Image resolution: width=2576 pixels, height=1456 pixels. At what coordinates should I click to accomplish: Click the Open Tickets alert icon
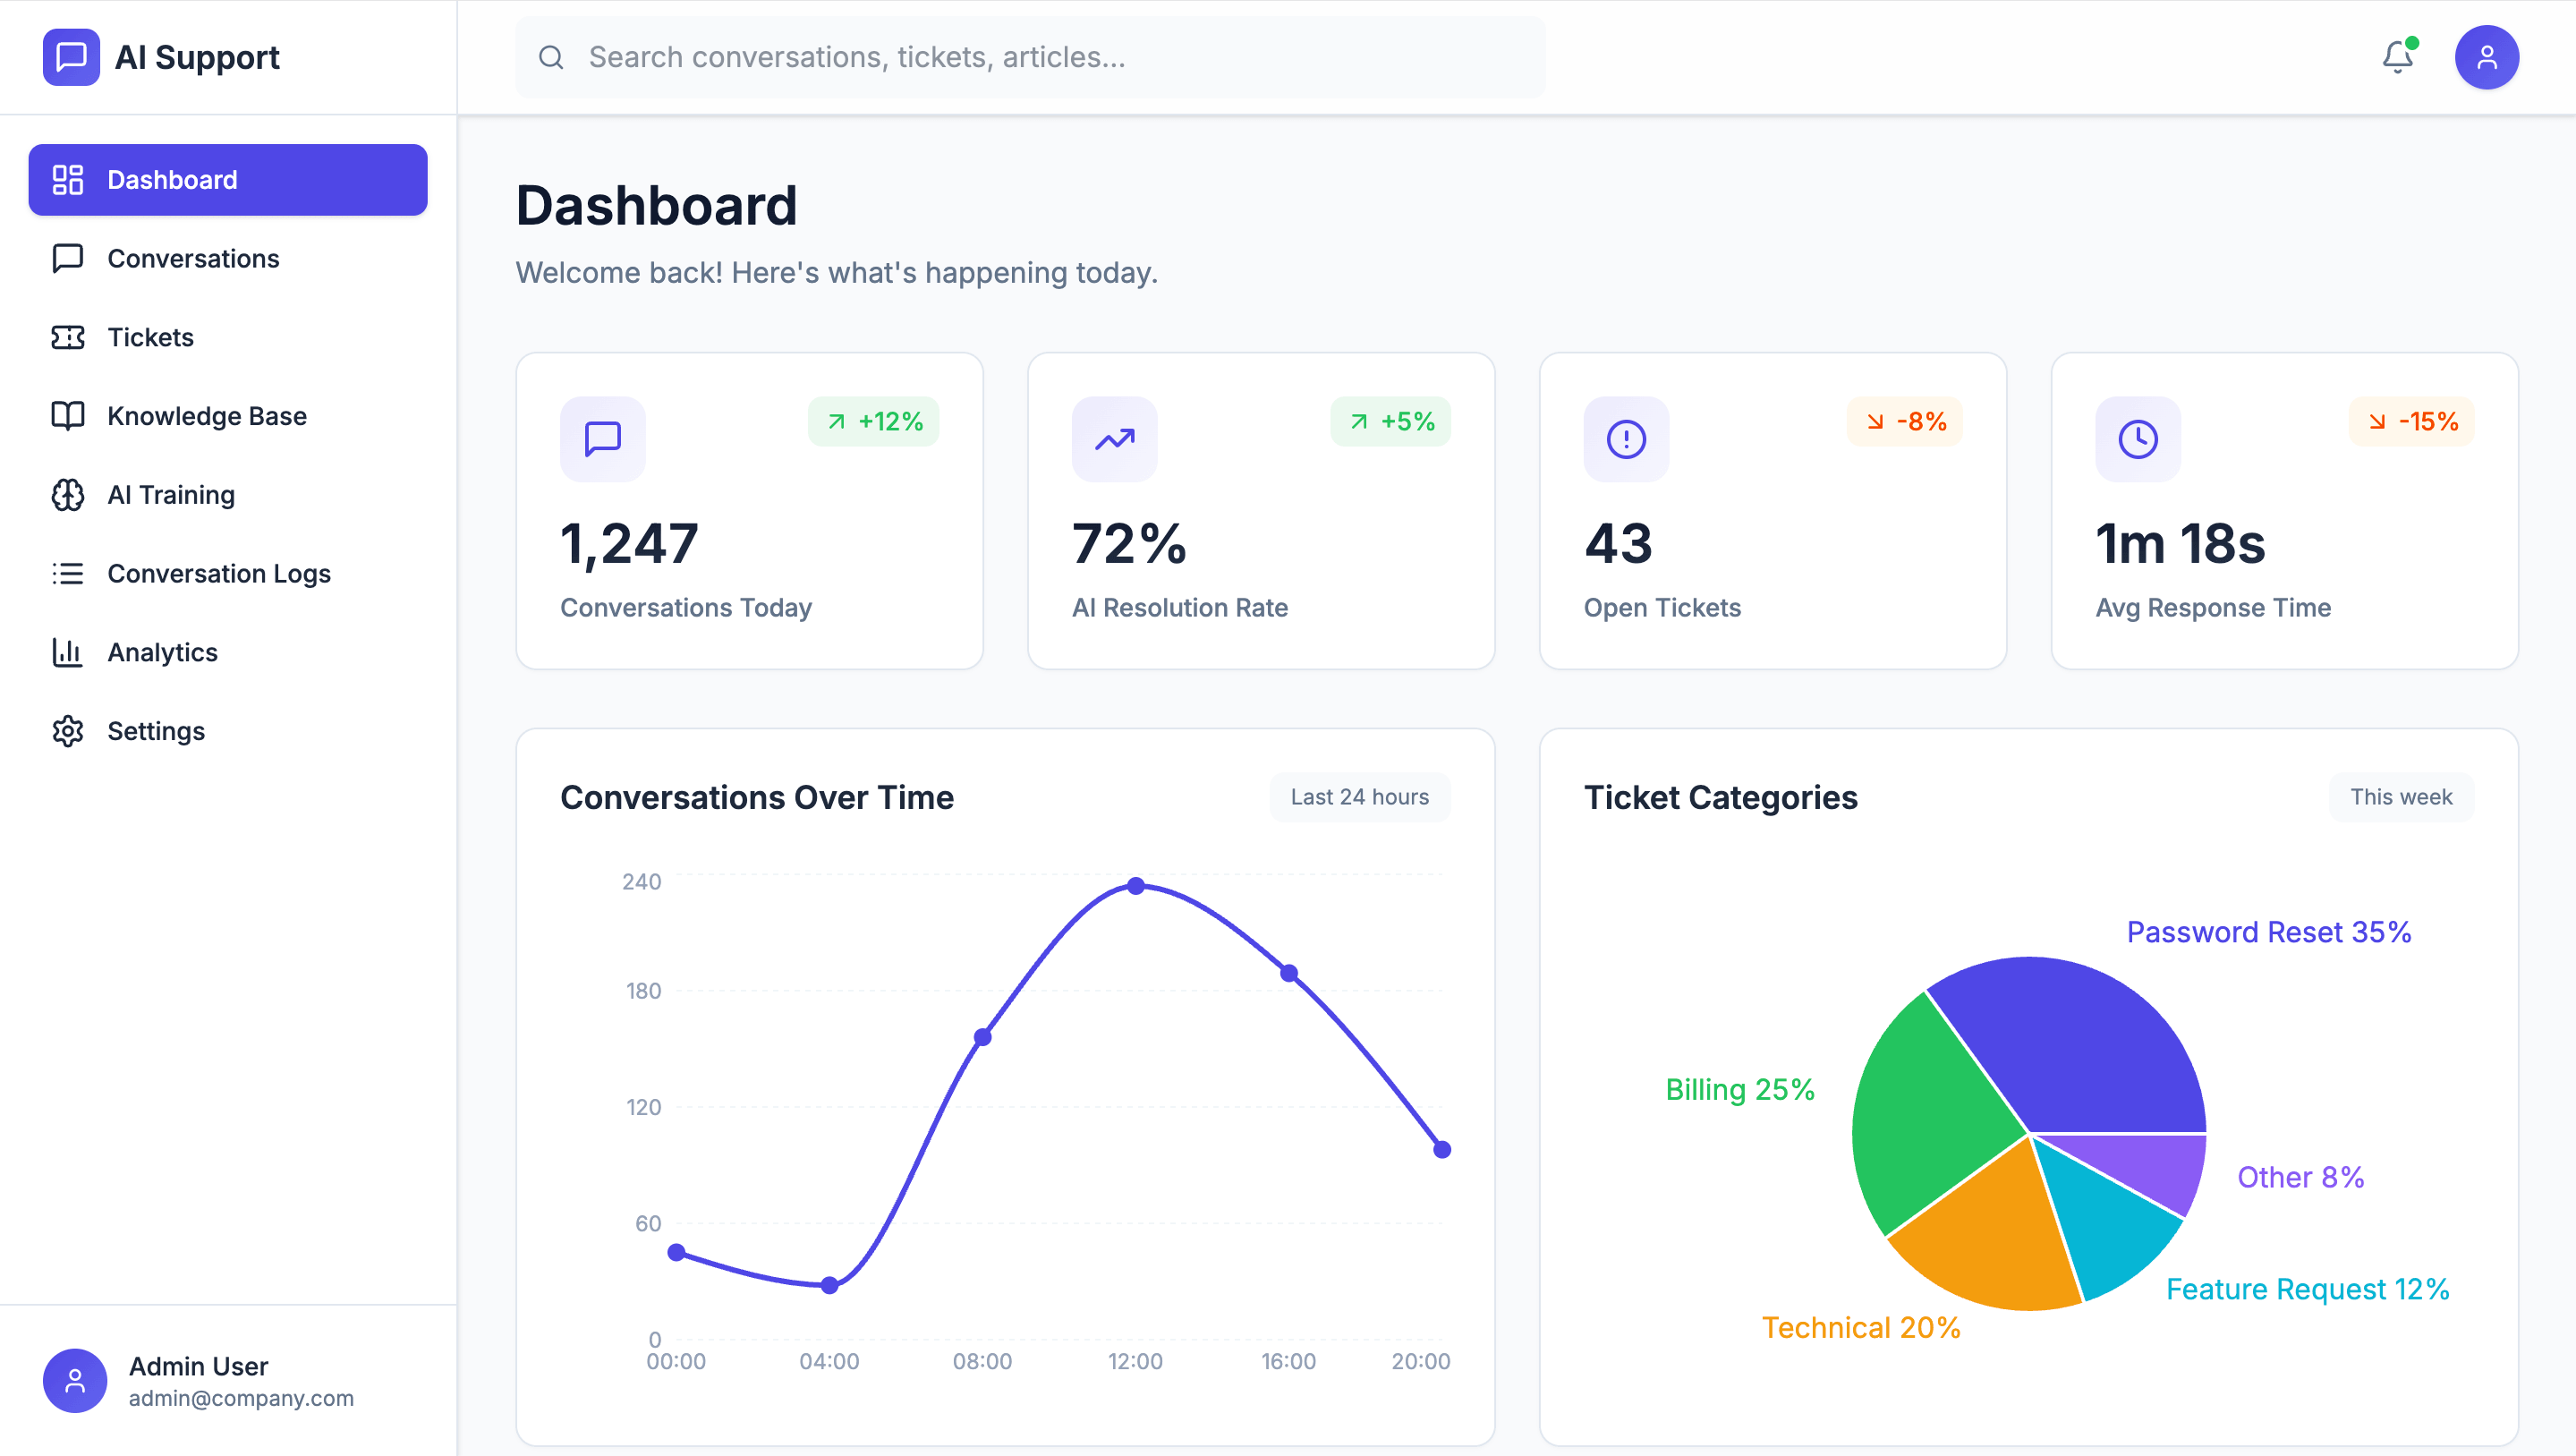1626,439
